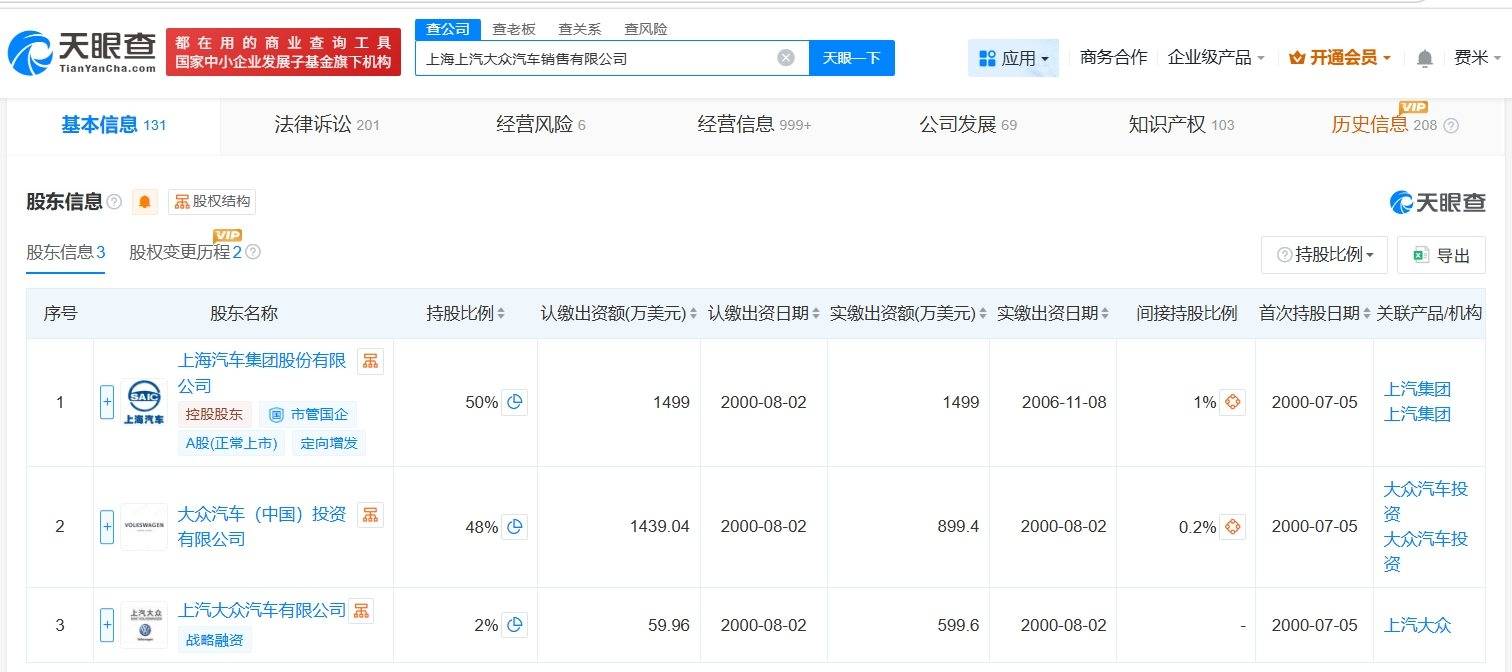Viewport: 1512px width, 672px height.
Task: Open the 持股比例 dropdown filter
Action: click(1325, 255)
